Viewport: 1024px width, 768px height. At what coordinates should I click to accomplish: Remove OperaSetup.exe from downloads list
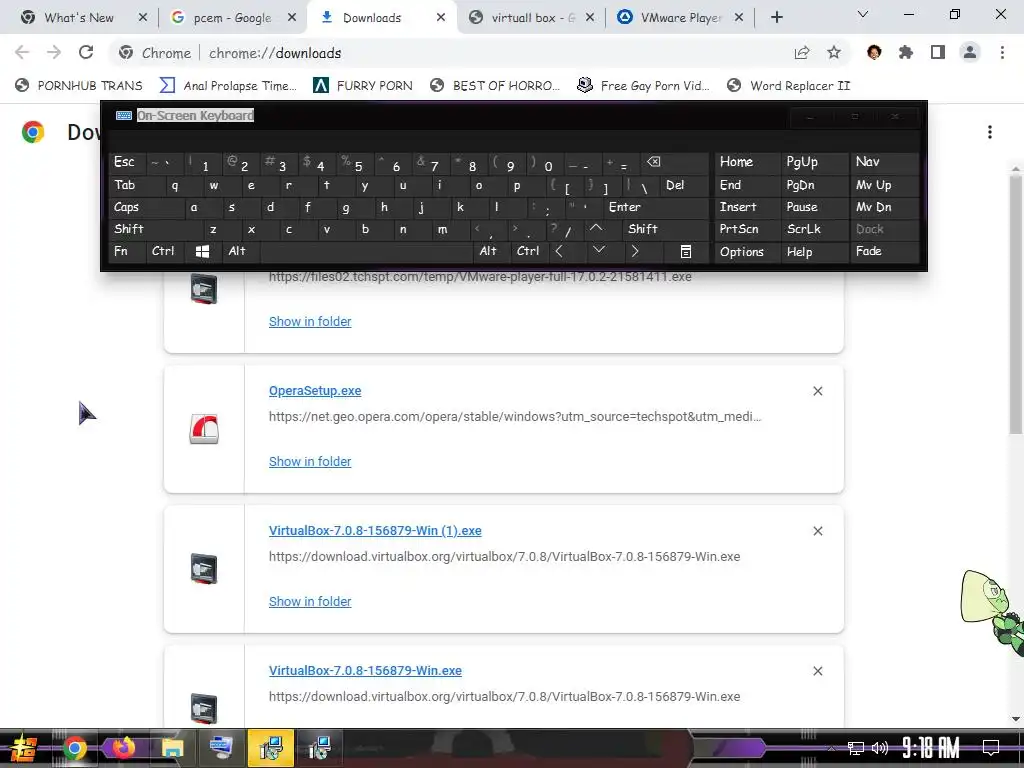[x=818, y=391]
